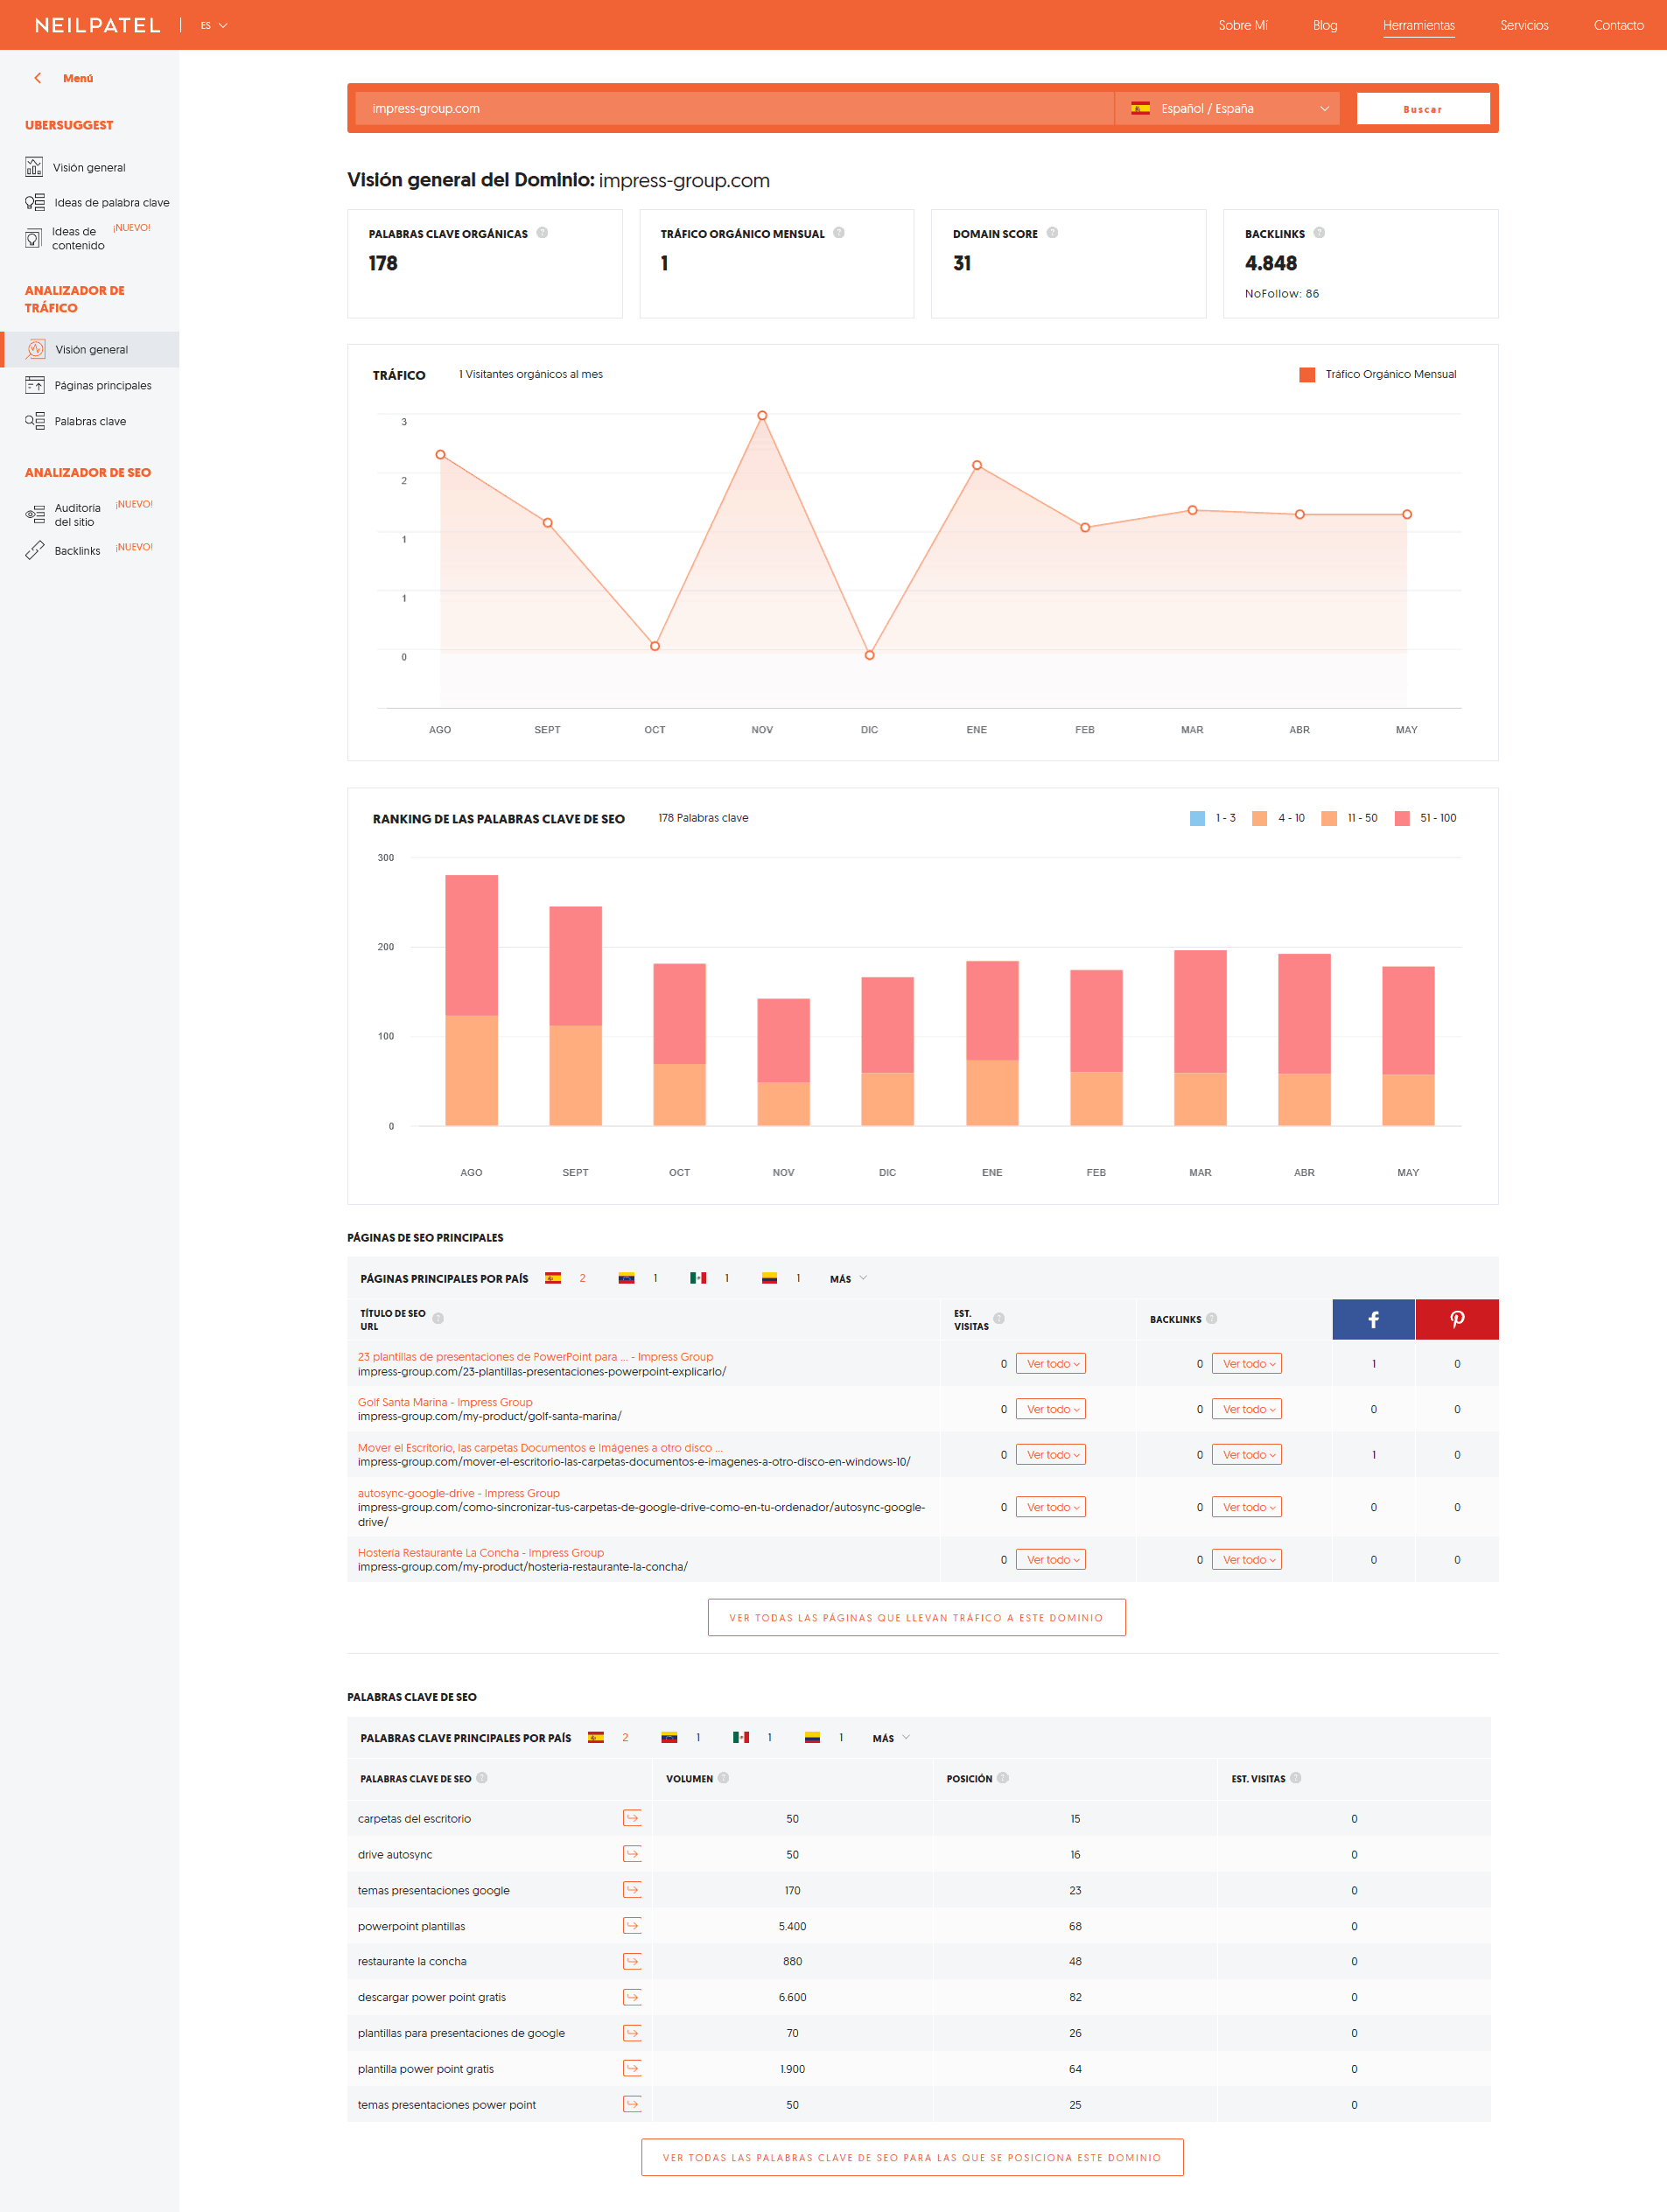
Task: Open Contacto in top navigation
Action: click(1618, 25)
